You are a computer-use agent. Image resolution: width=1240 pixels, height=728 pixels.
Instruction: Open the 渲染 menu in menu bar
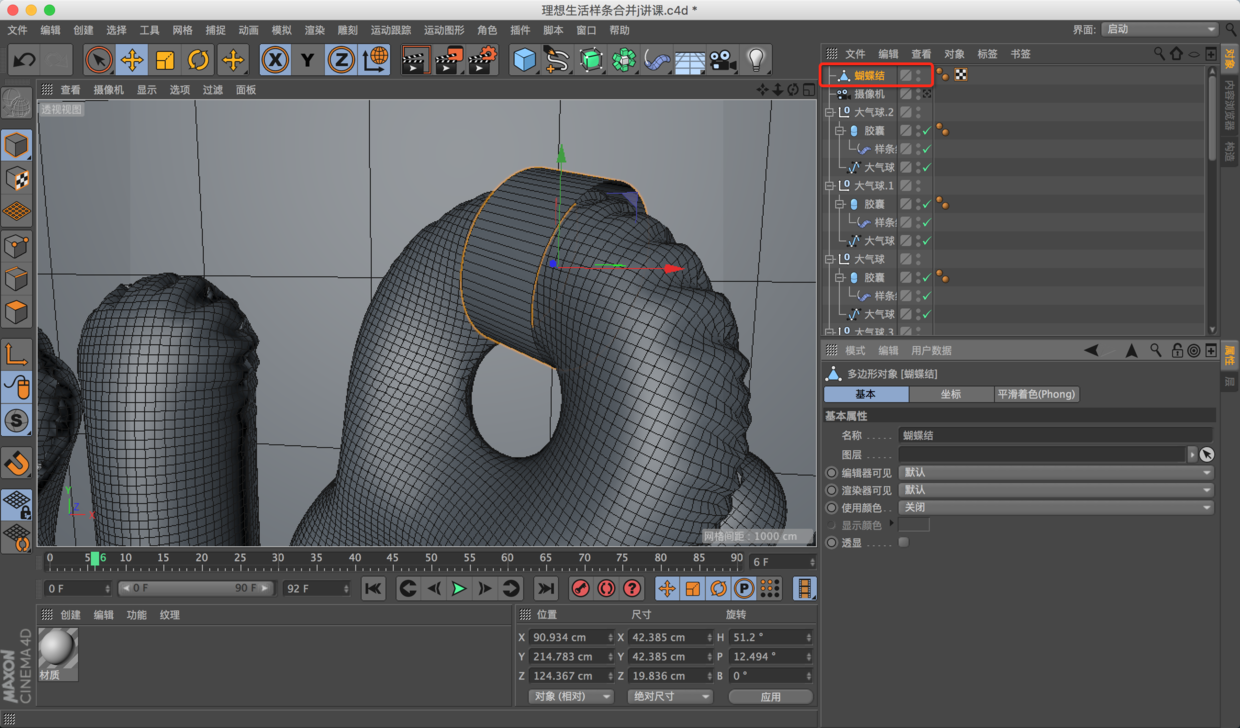[x=314, y=30]
